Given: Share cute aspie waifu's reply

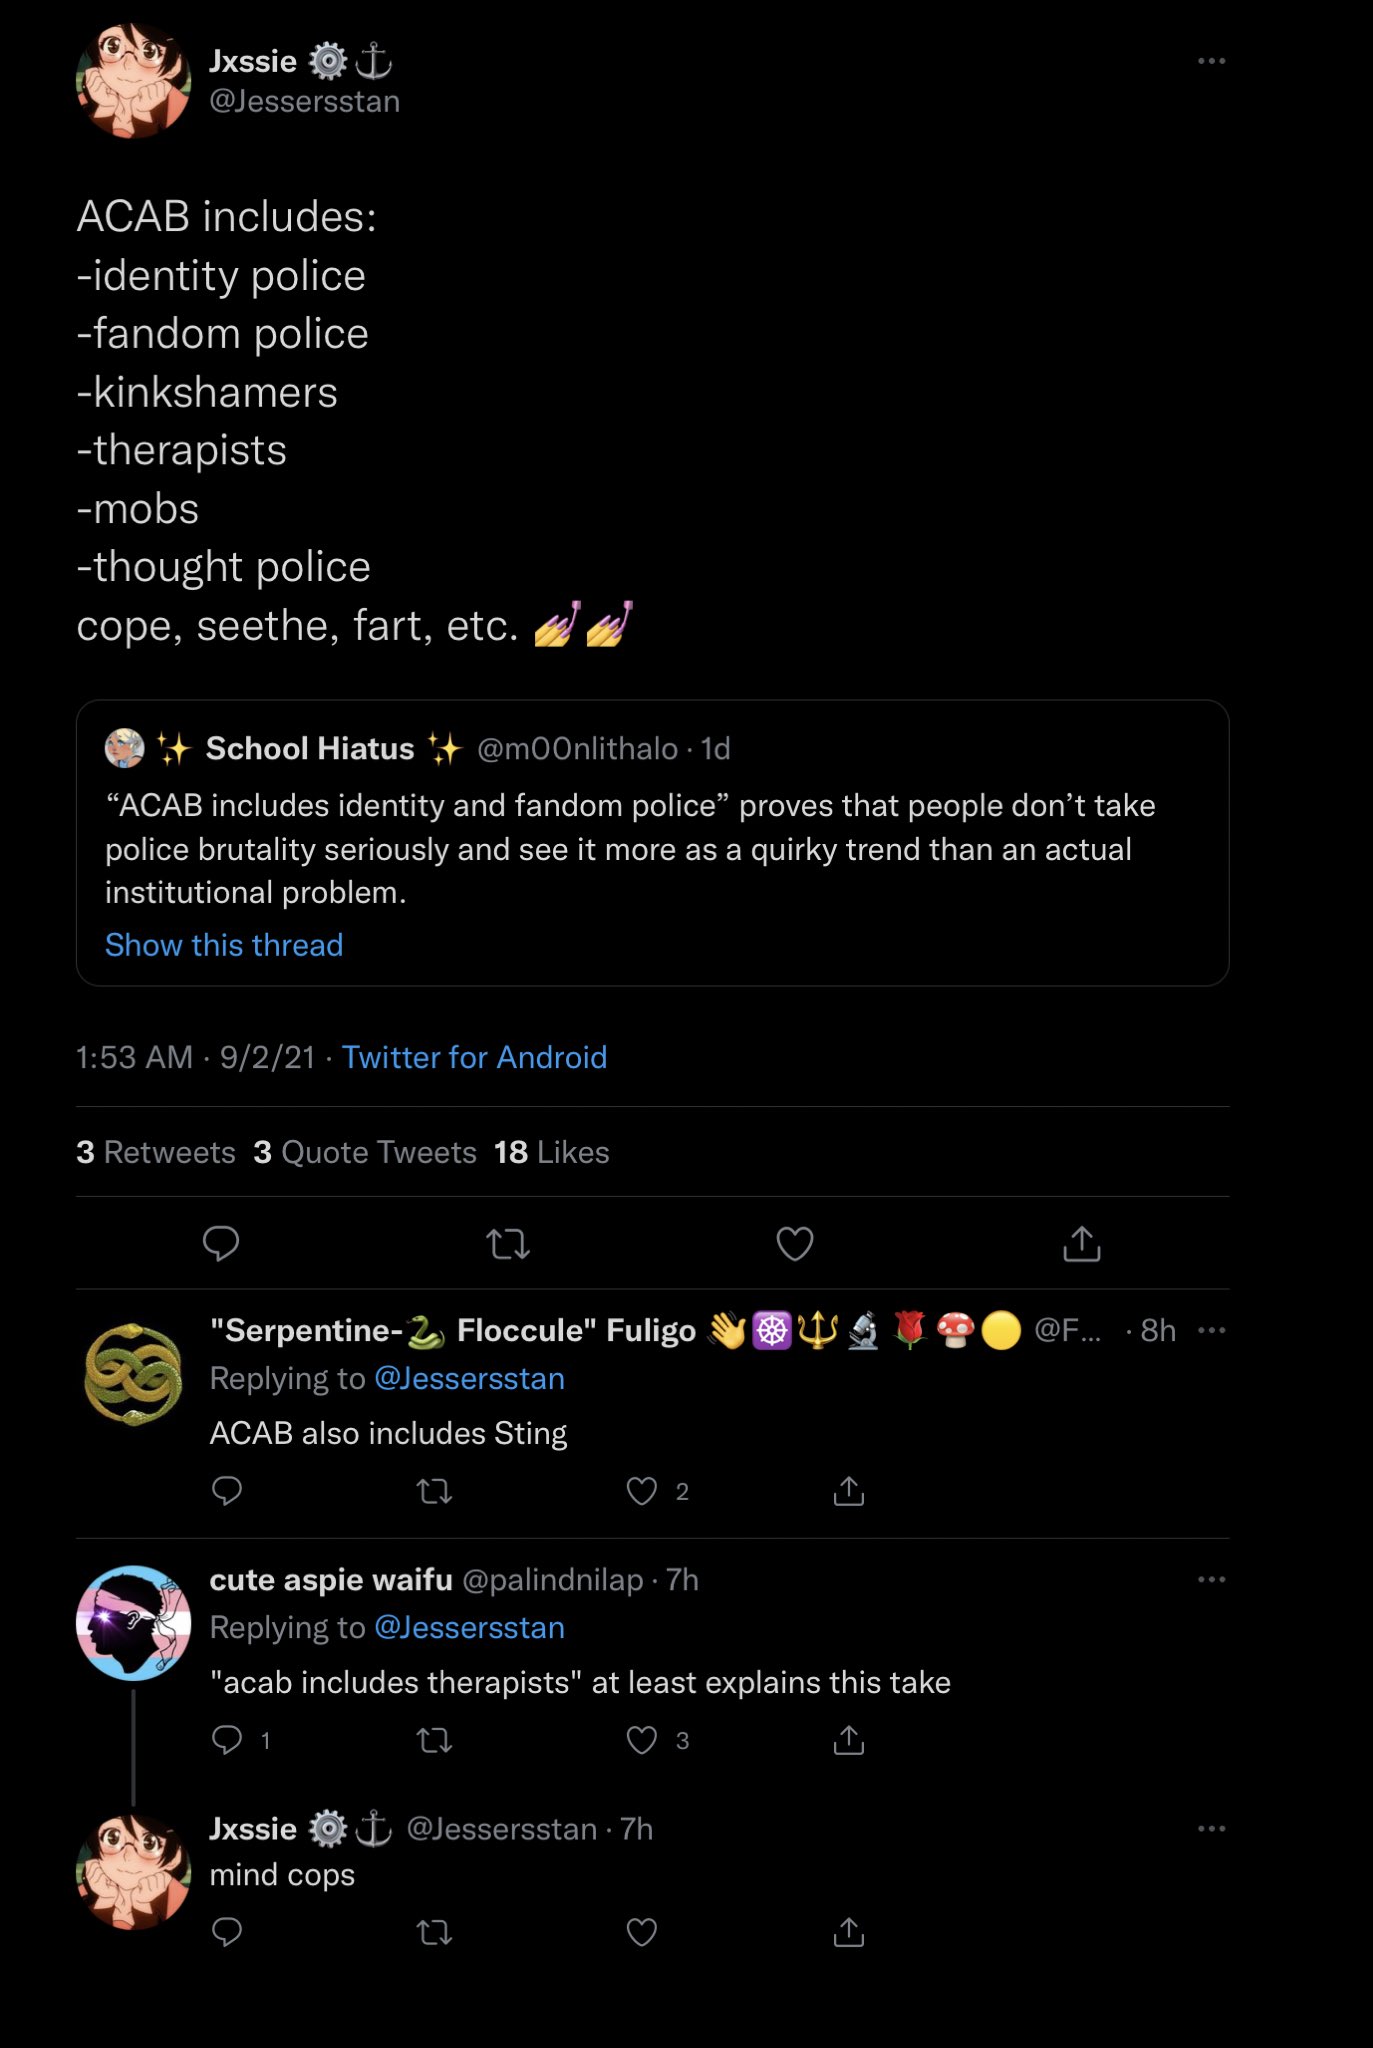Looking at the screenshot, I should 848,1740.
